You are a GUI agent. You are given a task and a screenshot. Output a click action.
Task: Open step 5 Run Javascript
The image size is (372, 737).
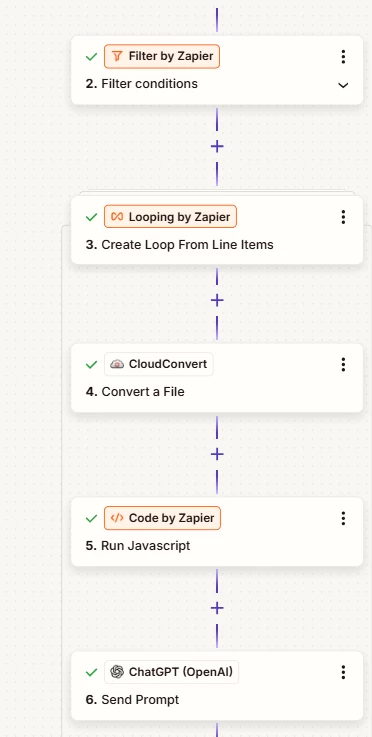138,546
